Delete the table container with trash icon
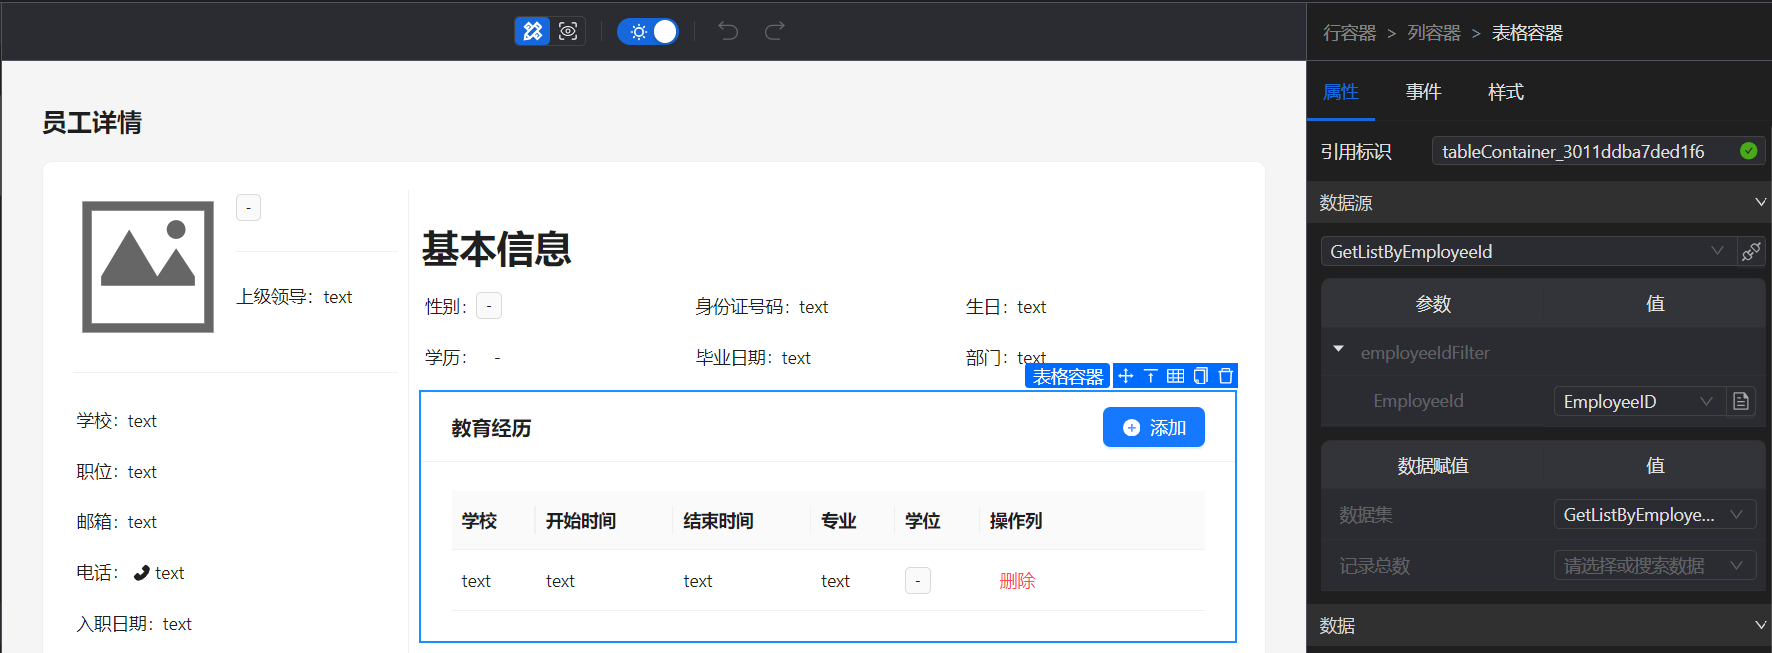Image resolution: width=1772 pixels, height=653 pixels. 1226,376
